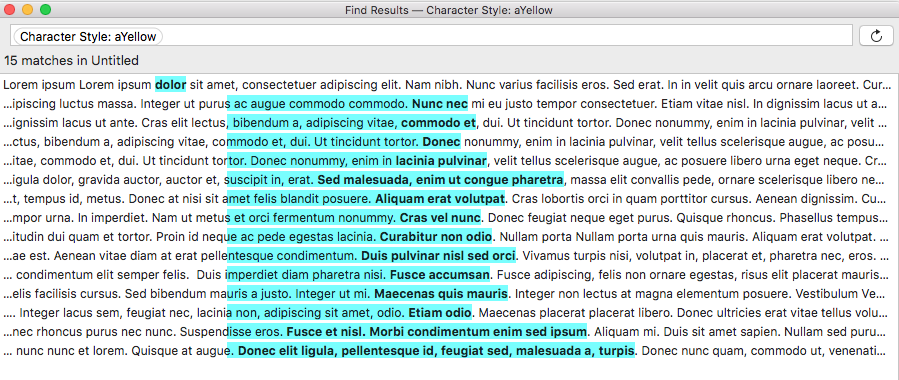Screen dimensions: 899x380
Task: Select Fusce et nisl. Morbi condimentum result
Action: tap(450, 332)
